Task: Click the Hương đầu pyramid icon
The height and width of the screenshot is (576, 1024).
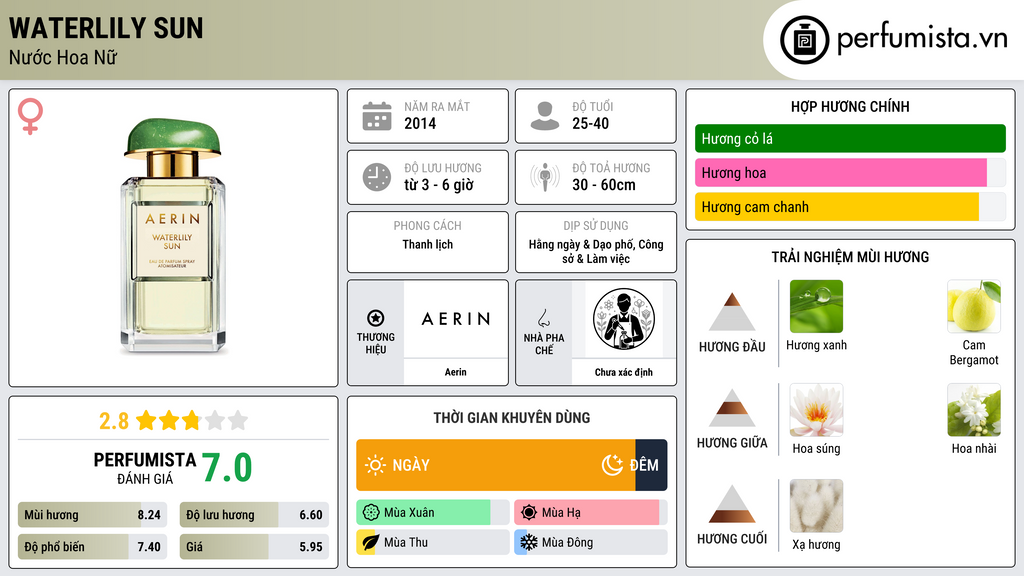Action: tap(732, 312)
